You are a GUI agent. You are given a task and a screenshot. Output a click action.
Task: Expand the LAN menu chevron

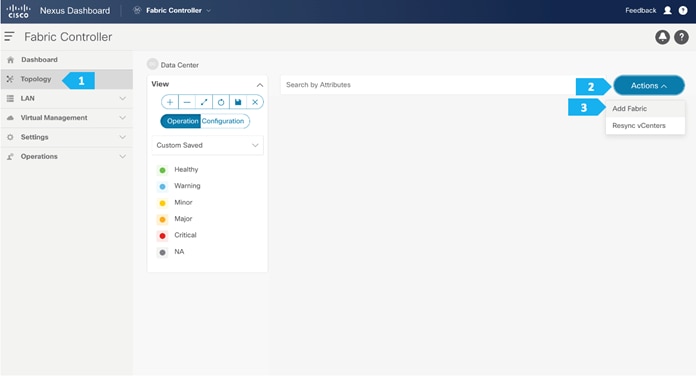(x=123, y=98)
